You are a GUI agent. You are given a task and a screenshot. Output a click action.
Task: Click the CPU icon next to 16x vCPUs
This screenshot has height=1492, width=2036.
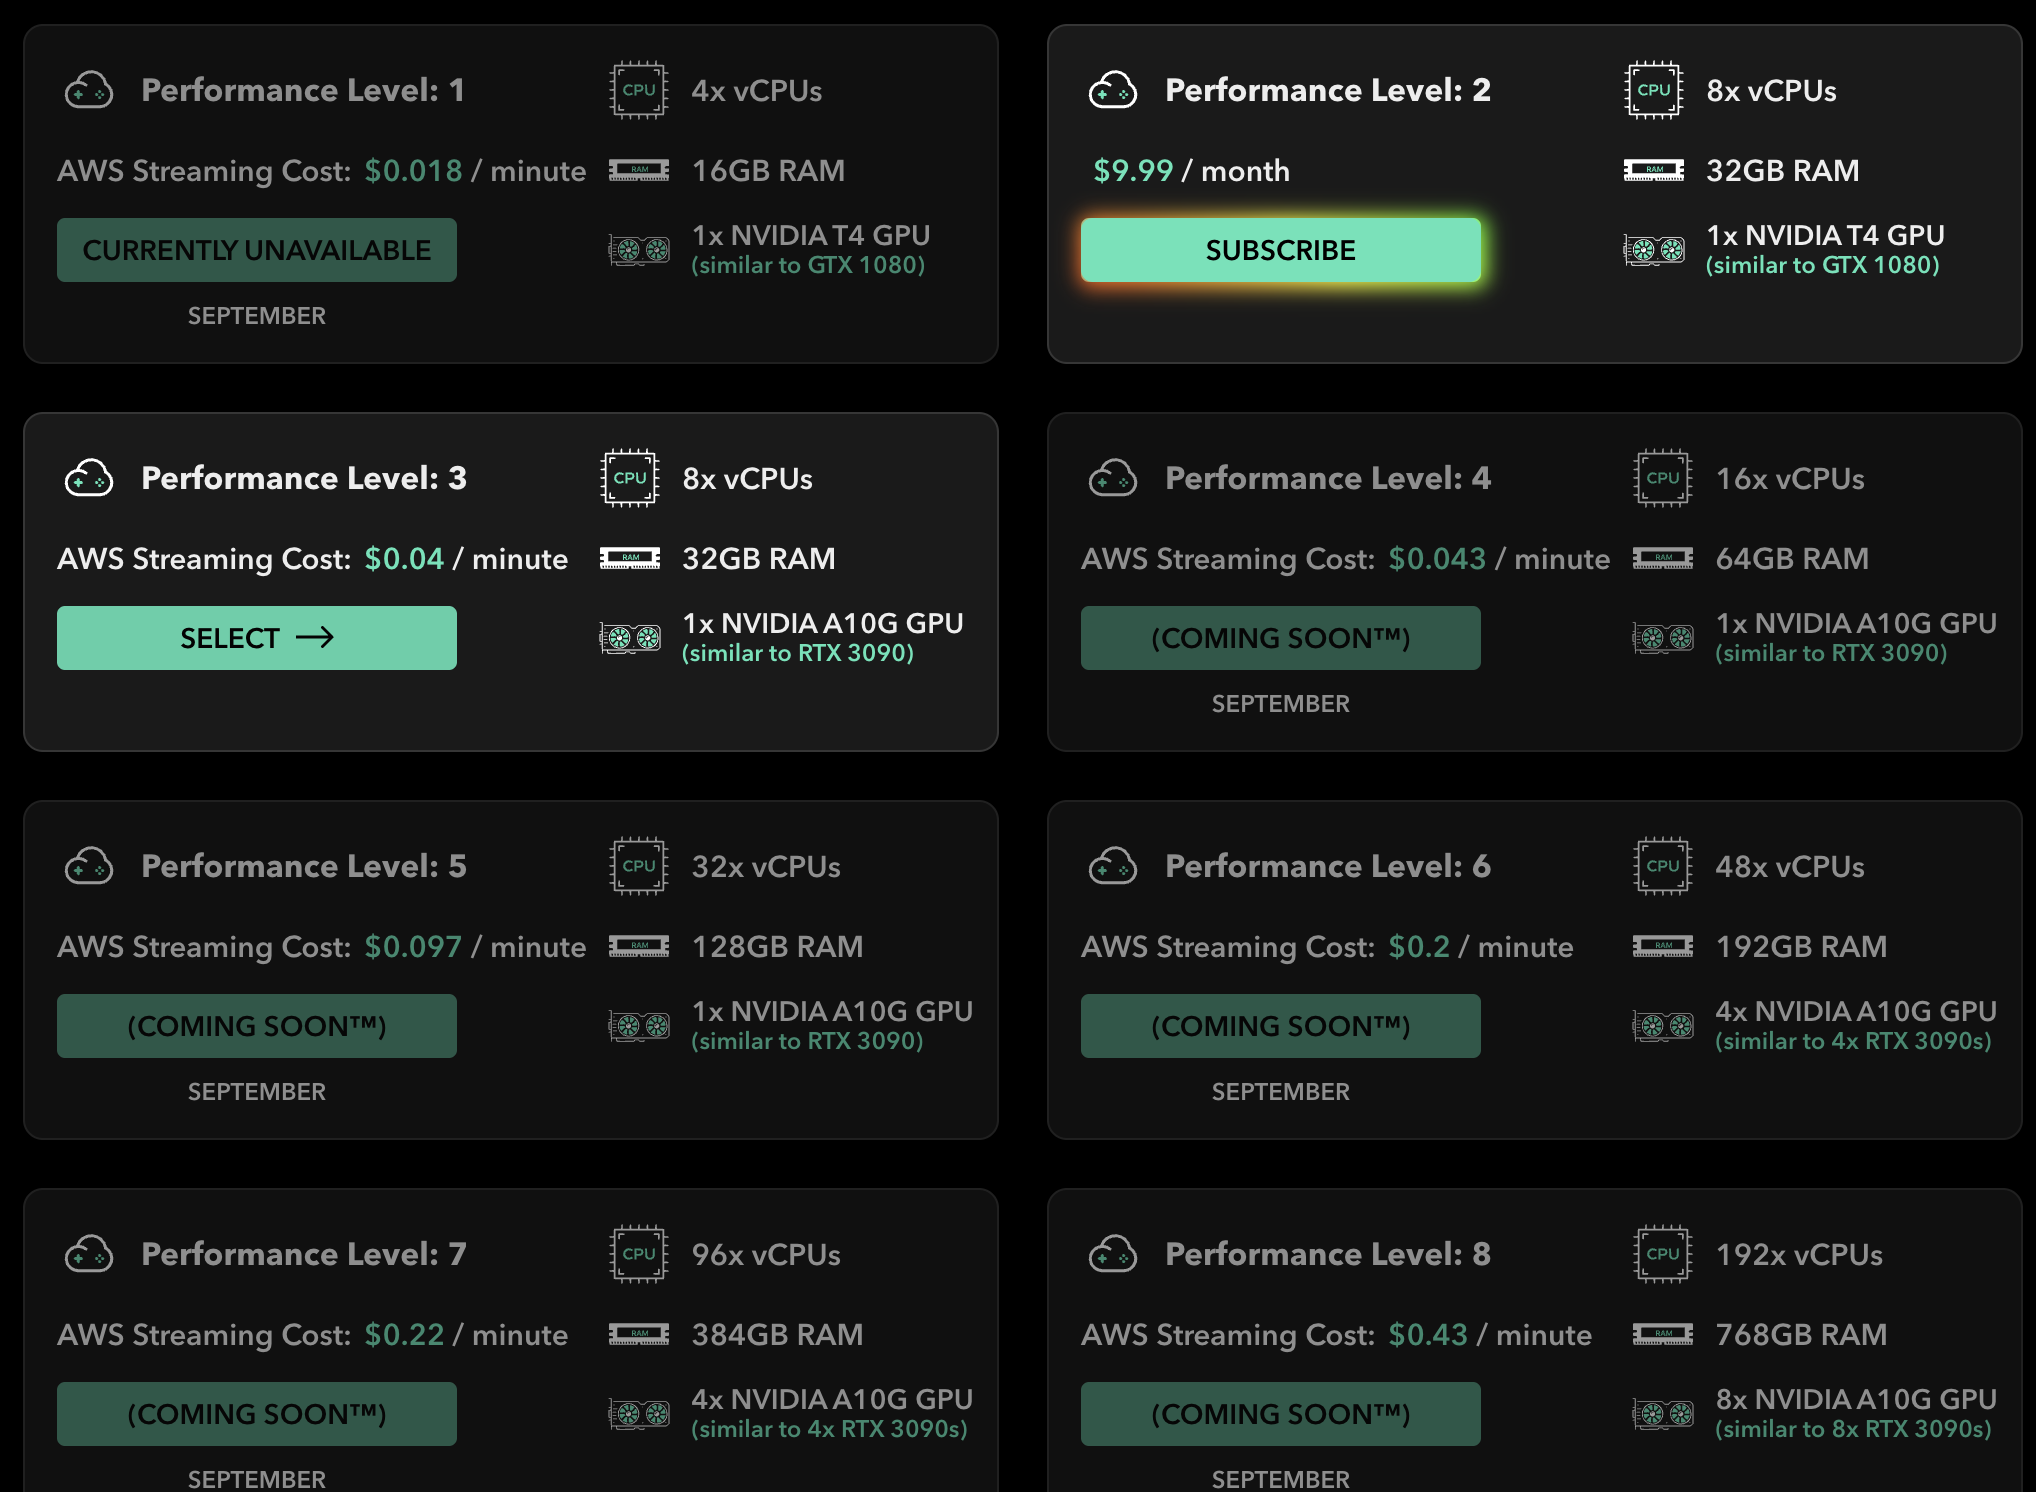click(1663, 478)
